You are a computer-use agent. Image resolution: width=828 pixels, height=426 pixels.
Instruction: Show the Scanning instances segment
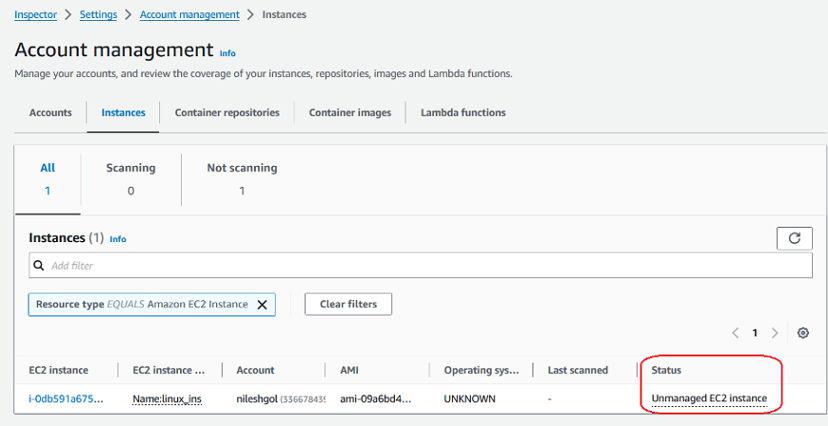[131, 179]
